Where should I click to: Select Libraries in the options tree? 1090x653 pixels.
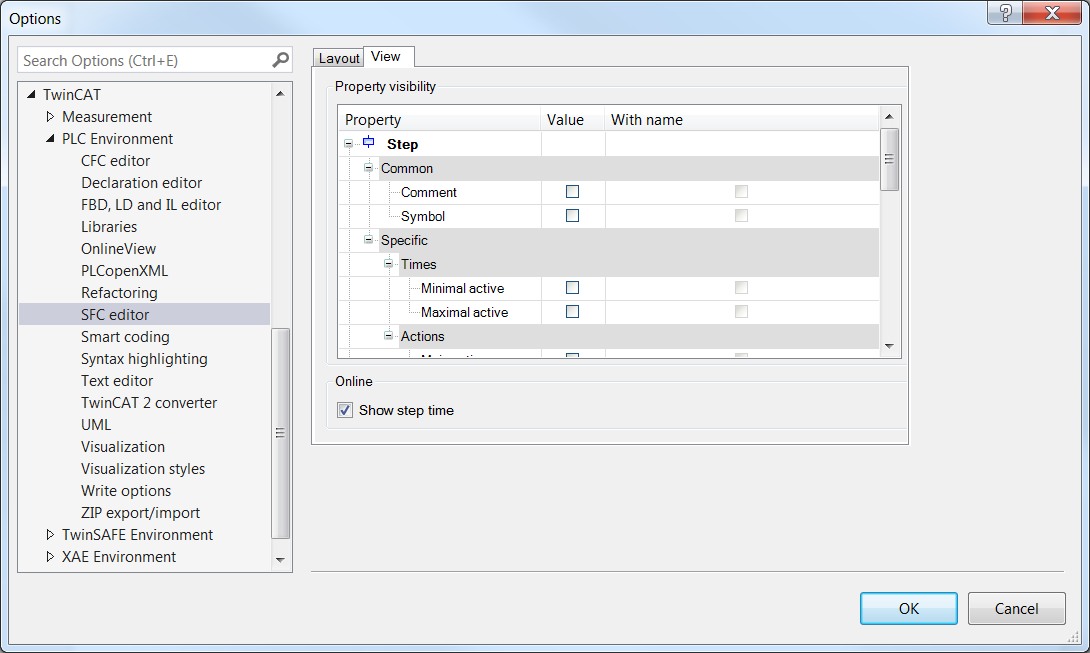click(x=108, y=227)
